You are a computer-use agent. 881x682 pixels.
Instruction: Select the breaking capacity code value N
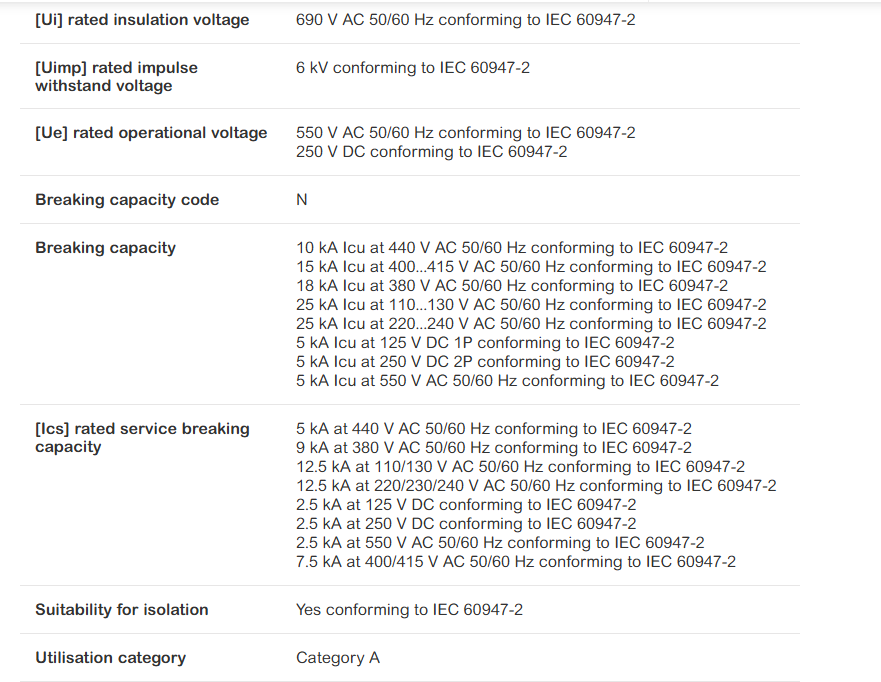coord(302,200)
